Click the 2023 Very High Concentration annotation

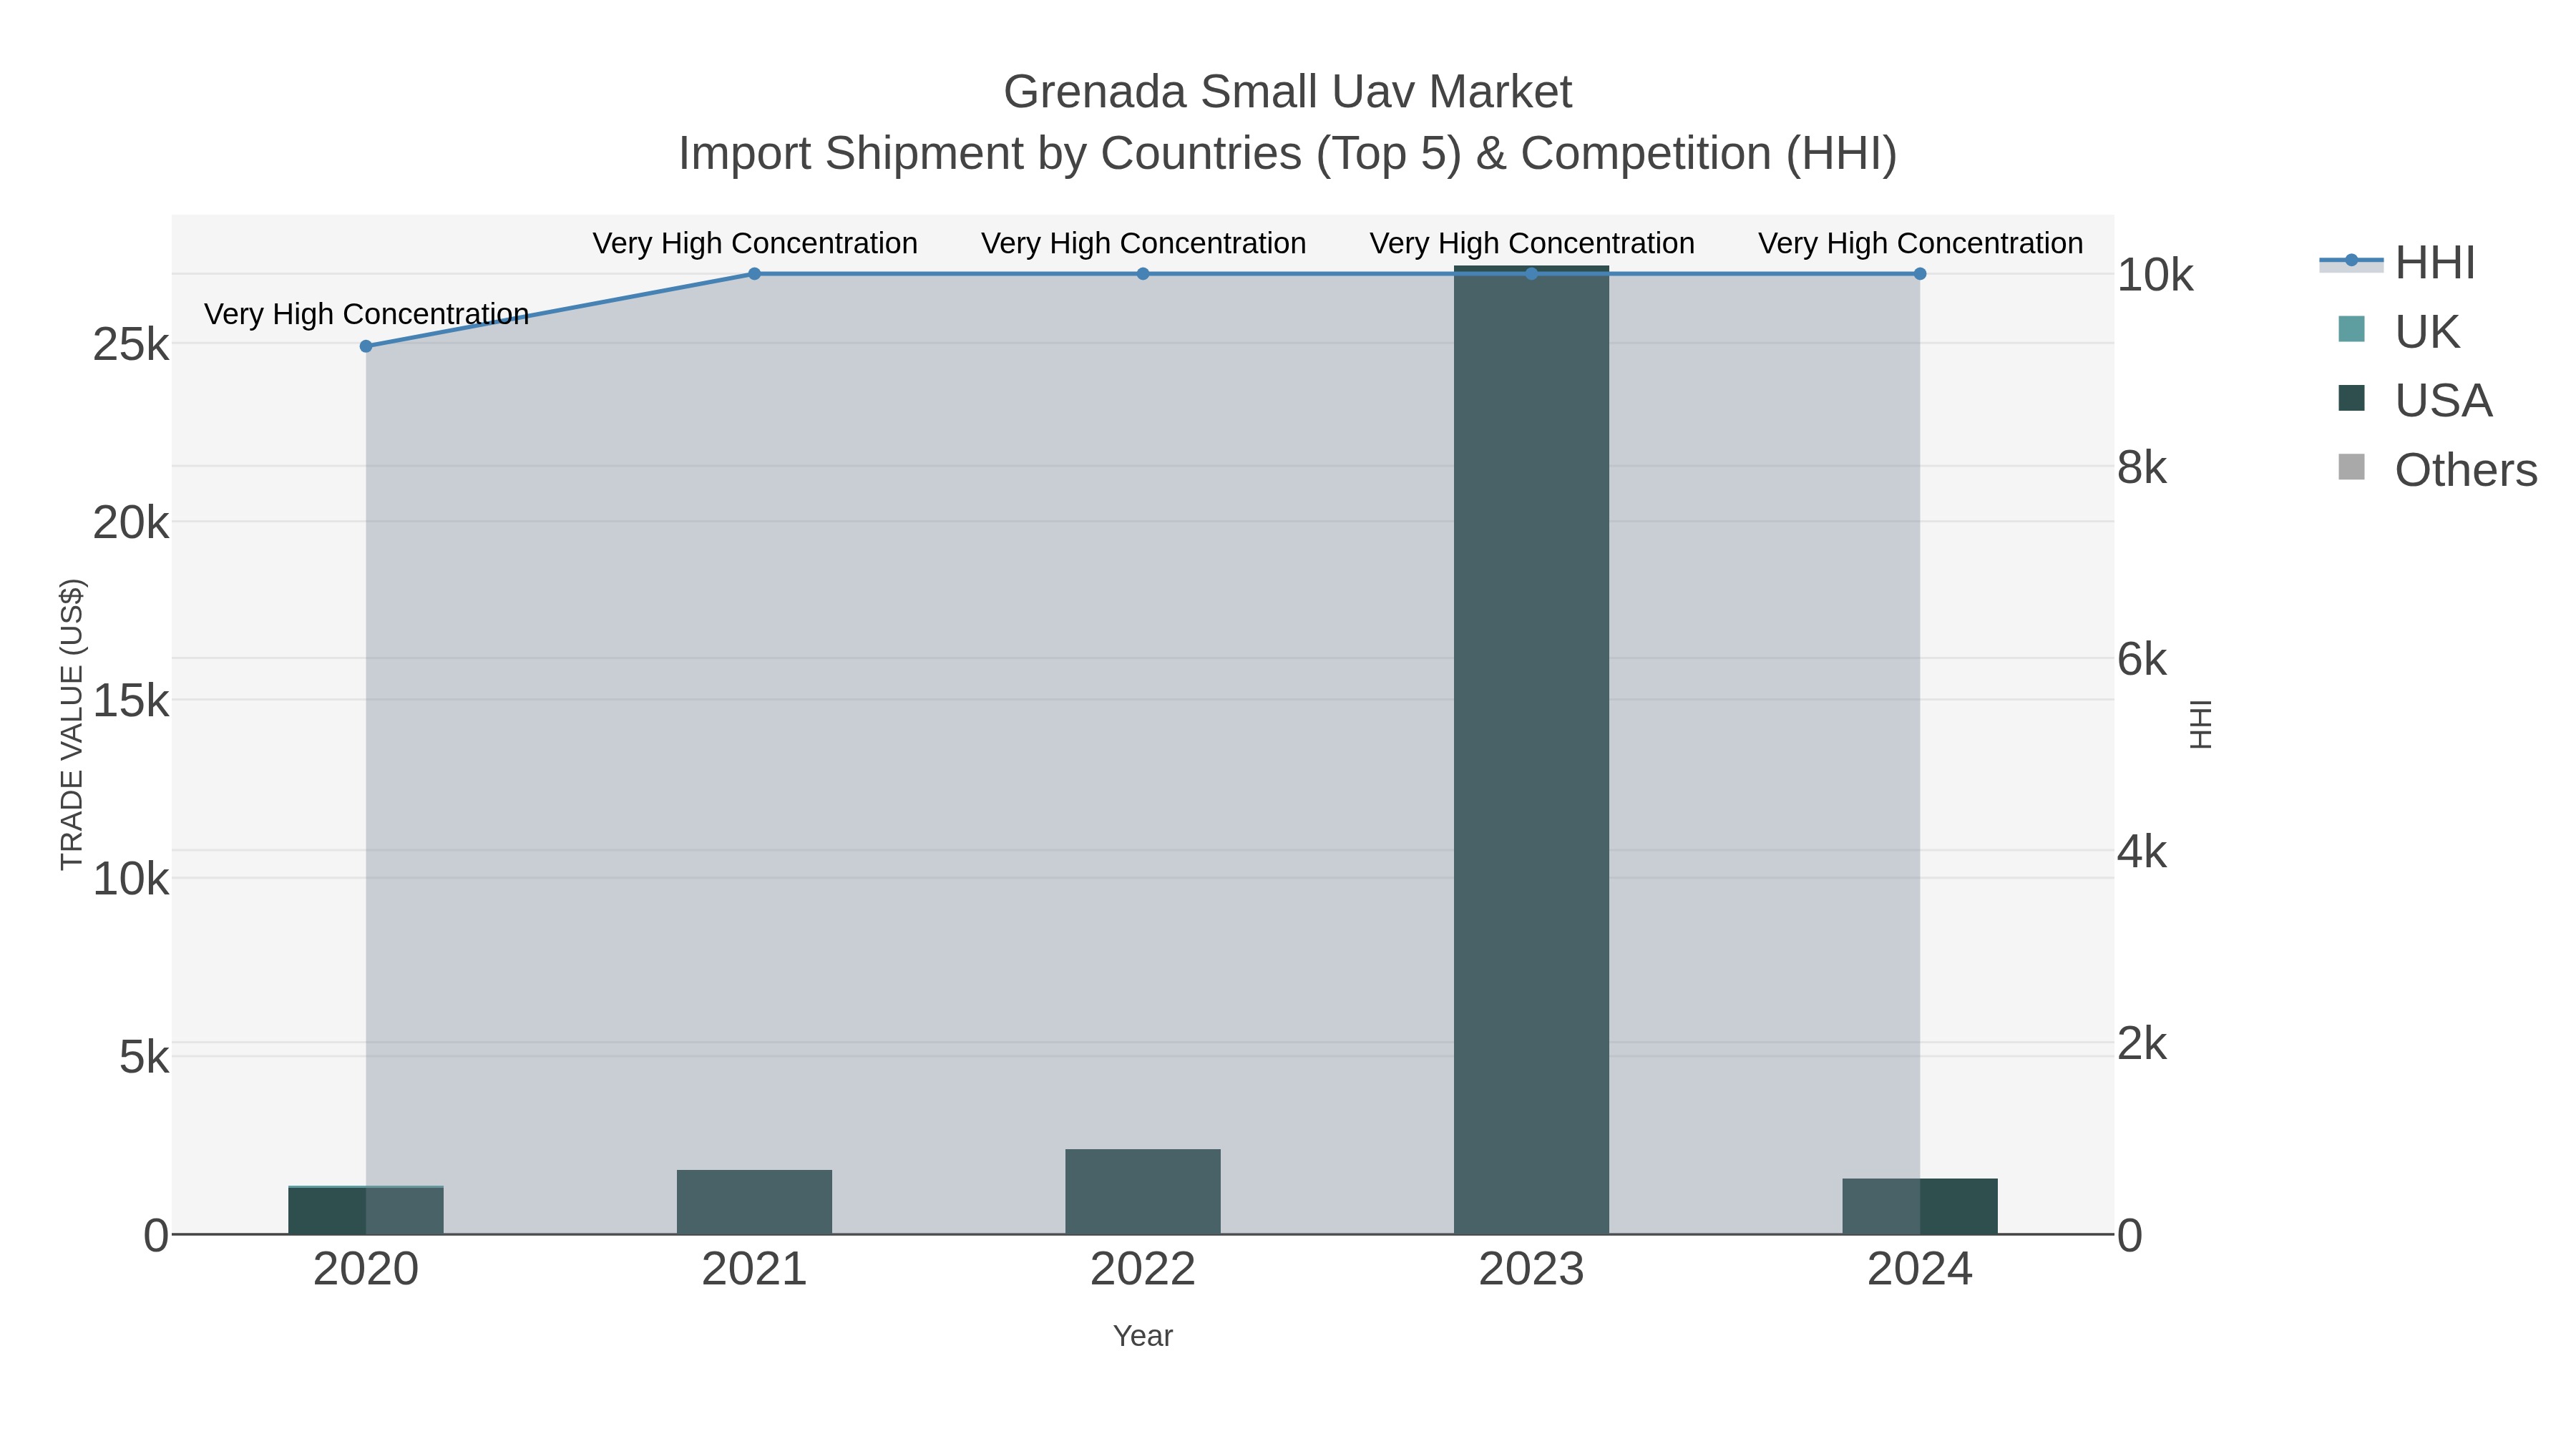(x=1532, y=243)
